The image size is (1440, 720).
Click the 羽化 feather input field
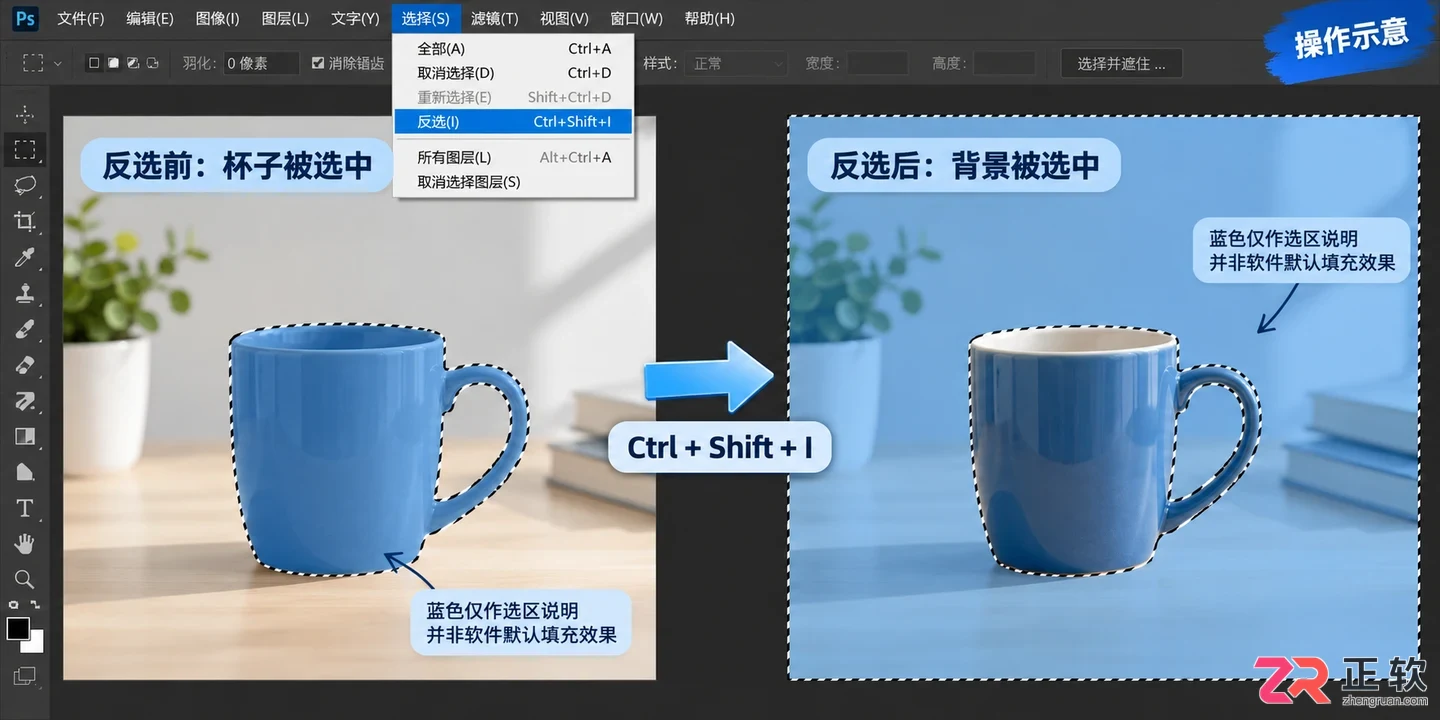click(x=261, y=63)
